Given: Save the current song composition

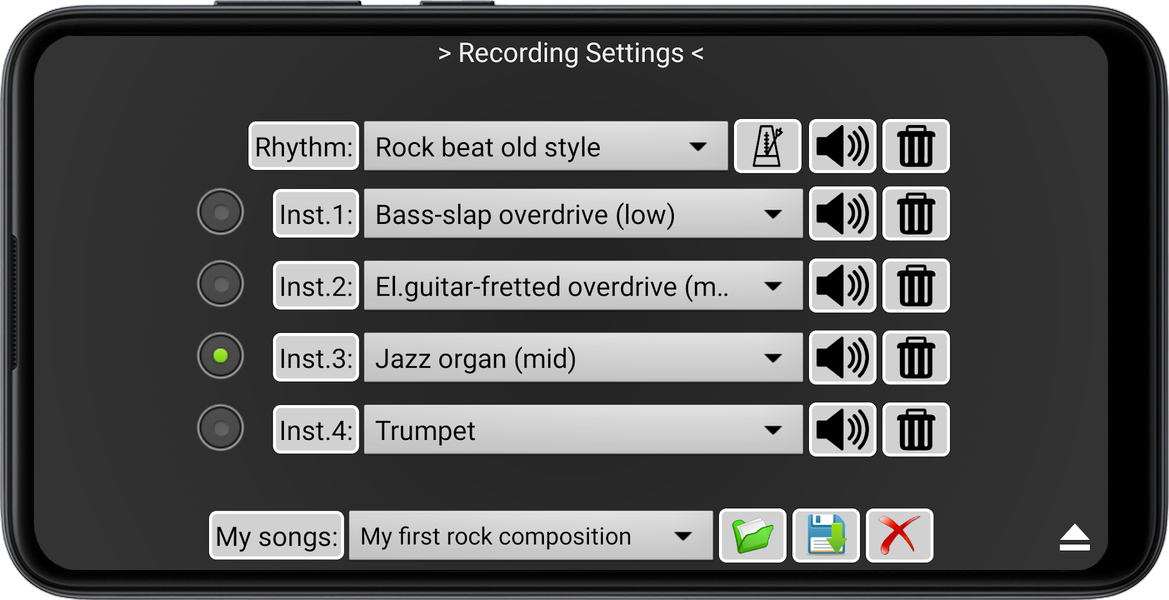Looking at the screenshot, I should 826,536.
